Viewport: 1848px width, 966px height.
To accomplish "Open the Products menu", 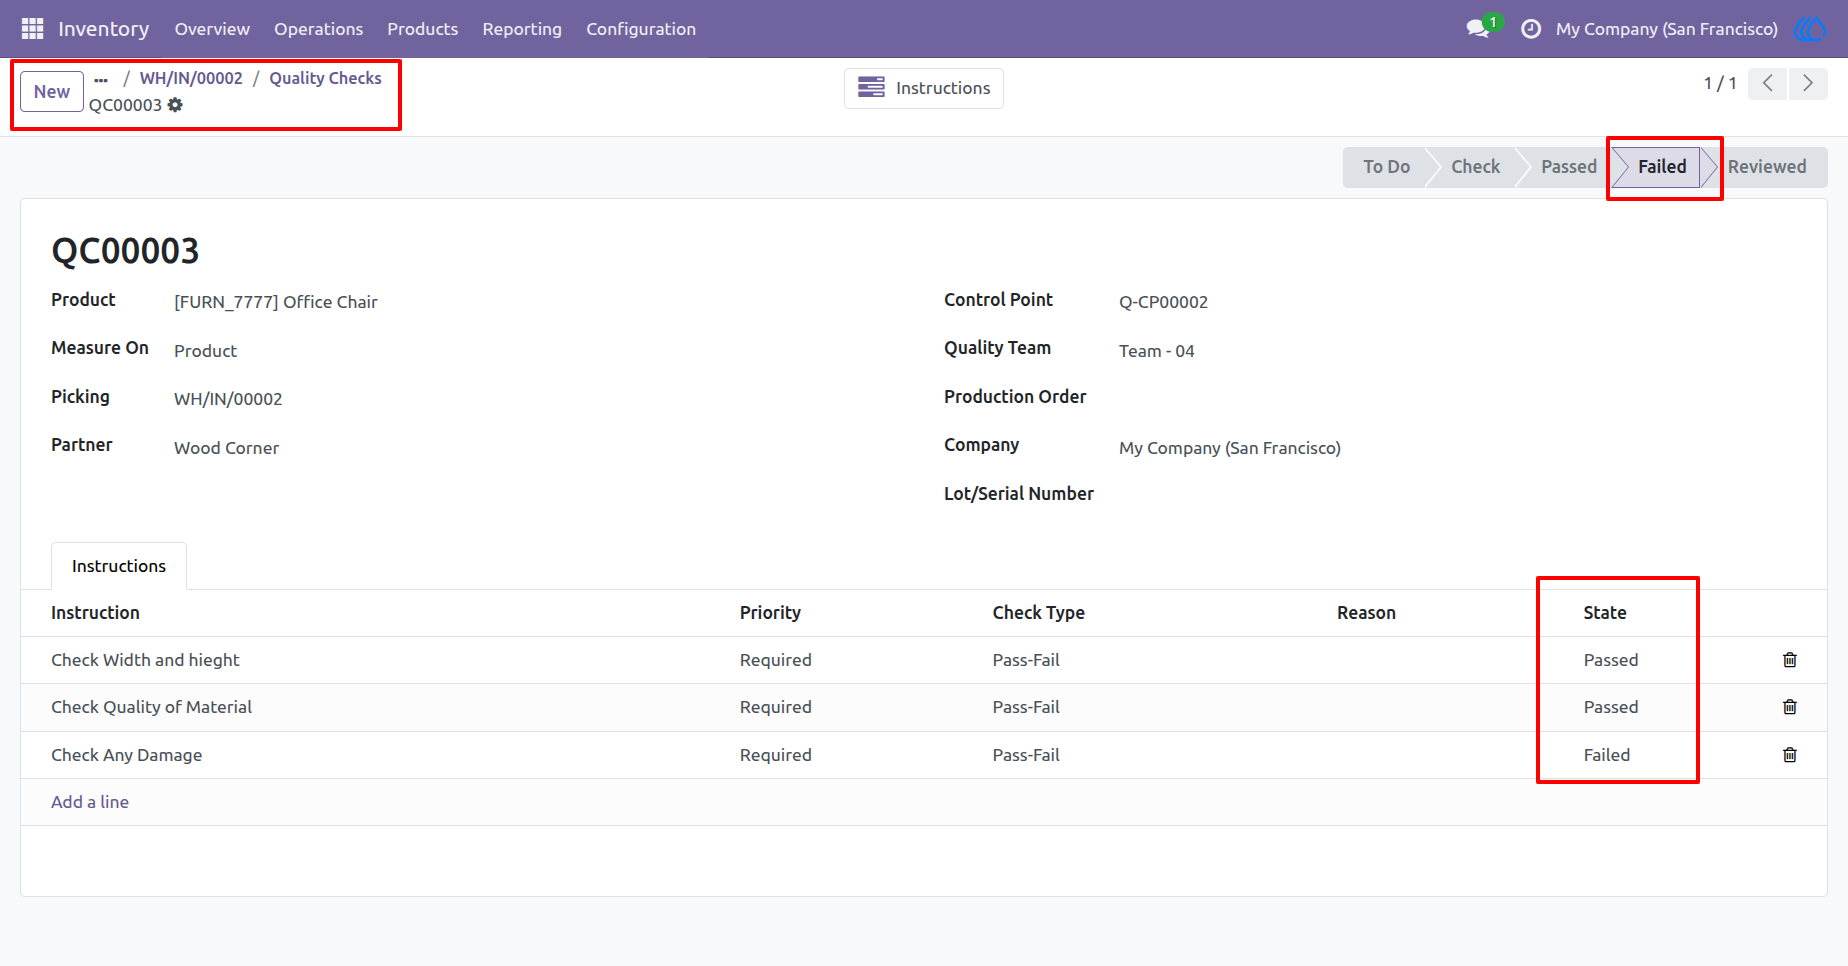I will 423,29.
